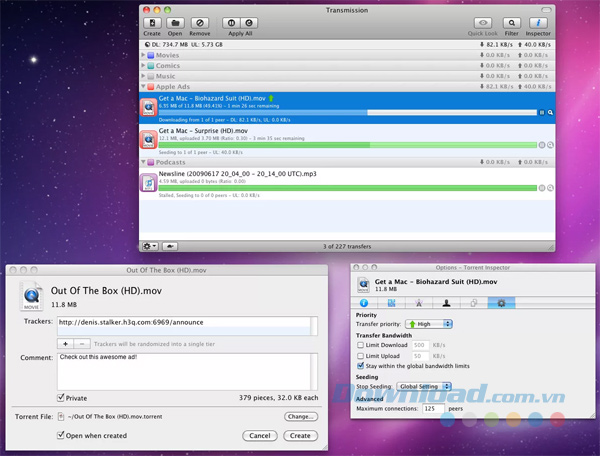Click the Open torrent folder icon

176,22
